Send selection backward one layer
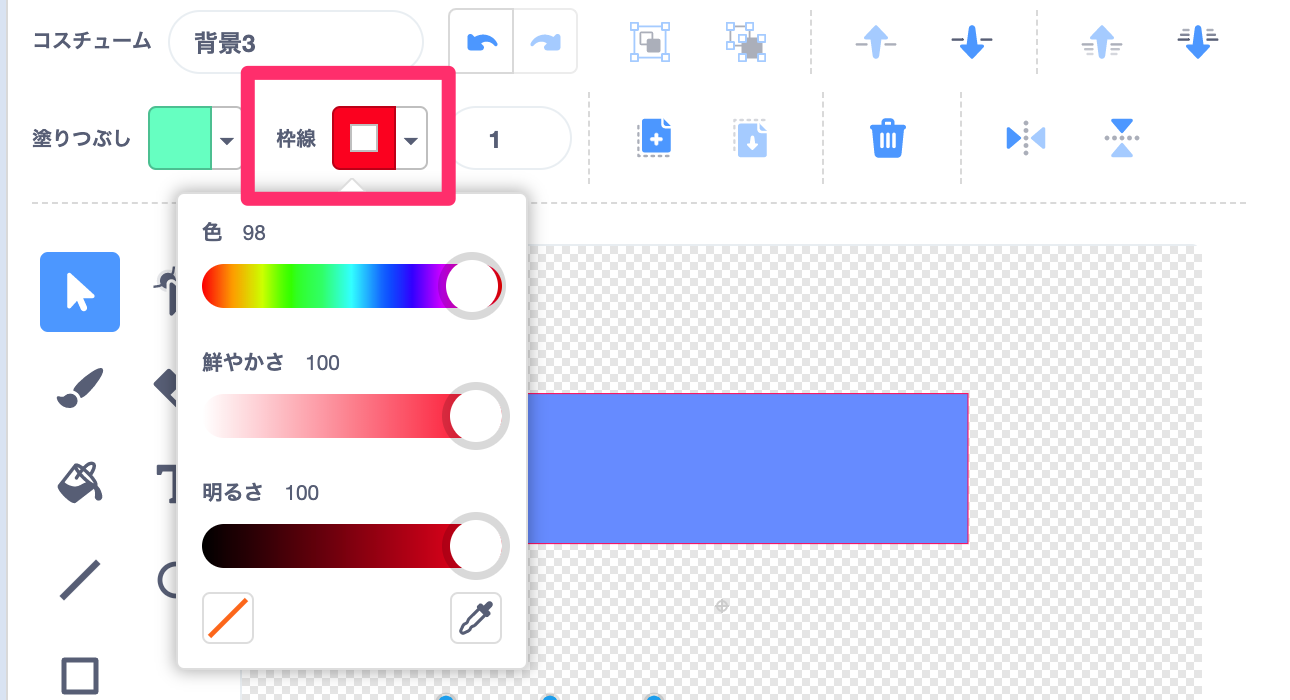The image size is (1290, 700). click(x=971, y=42)
